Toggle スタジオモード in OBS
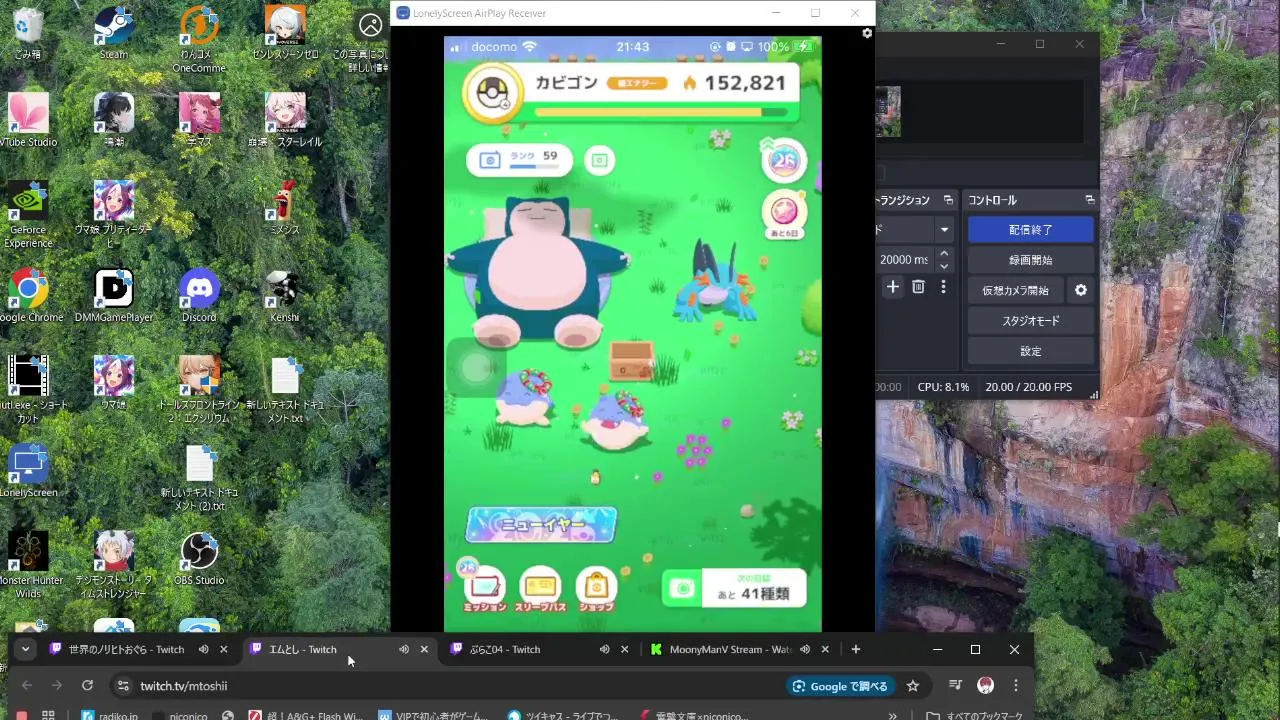The width and height of the screenshot is (1280, 720). click(1030, 321)
